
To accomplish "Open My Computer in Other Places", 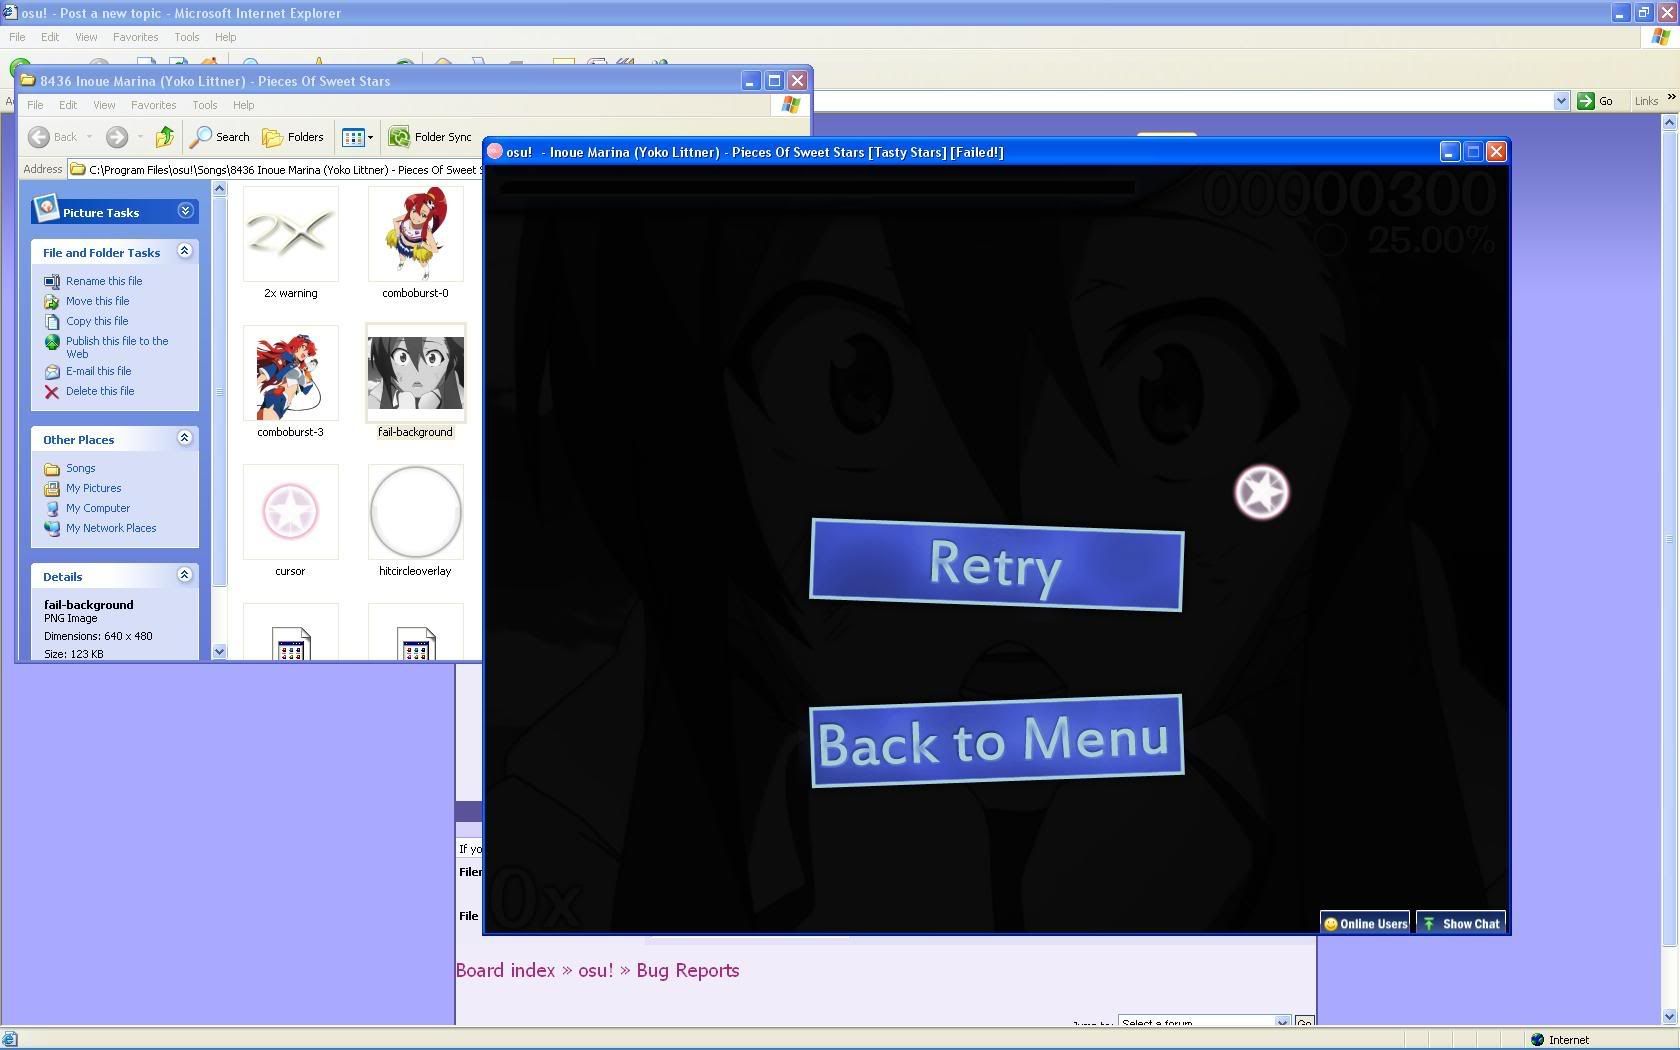I will 98,508.
